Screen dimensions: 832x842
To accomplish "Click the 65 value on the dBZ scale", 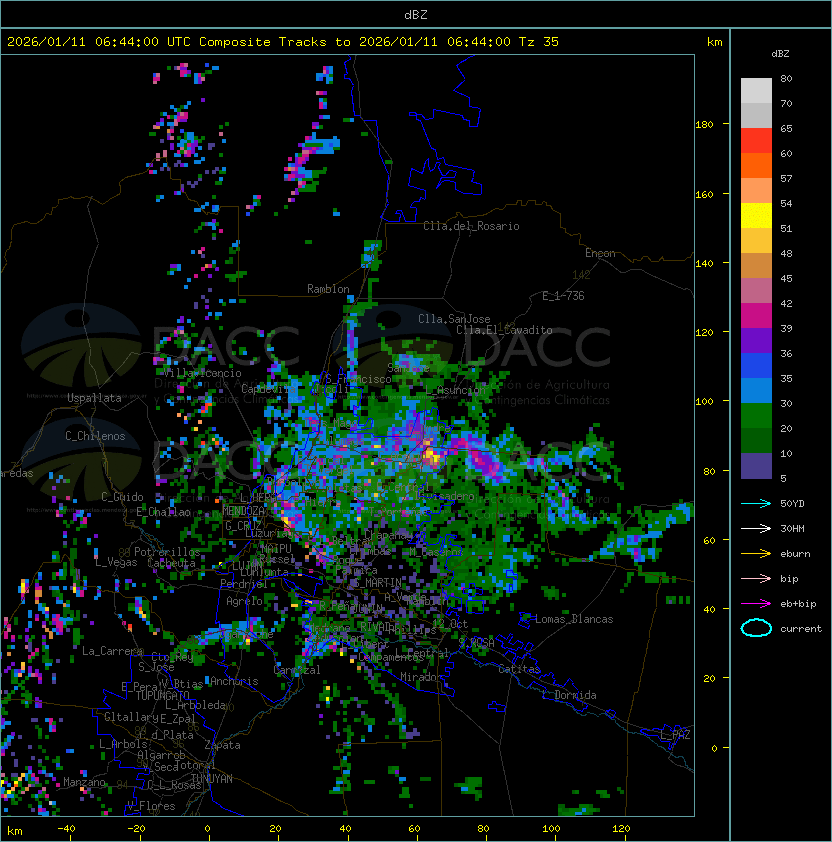I will click(x=786, y=128).
